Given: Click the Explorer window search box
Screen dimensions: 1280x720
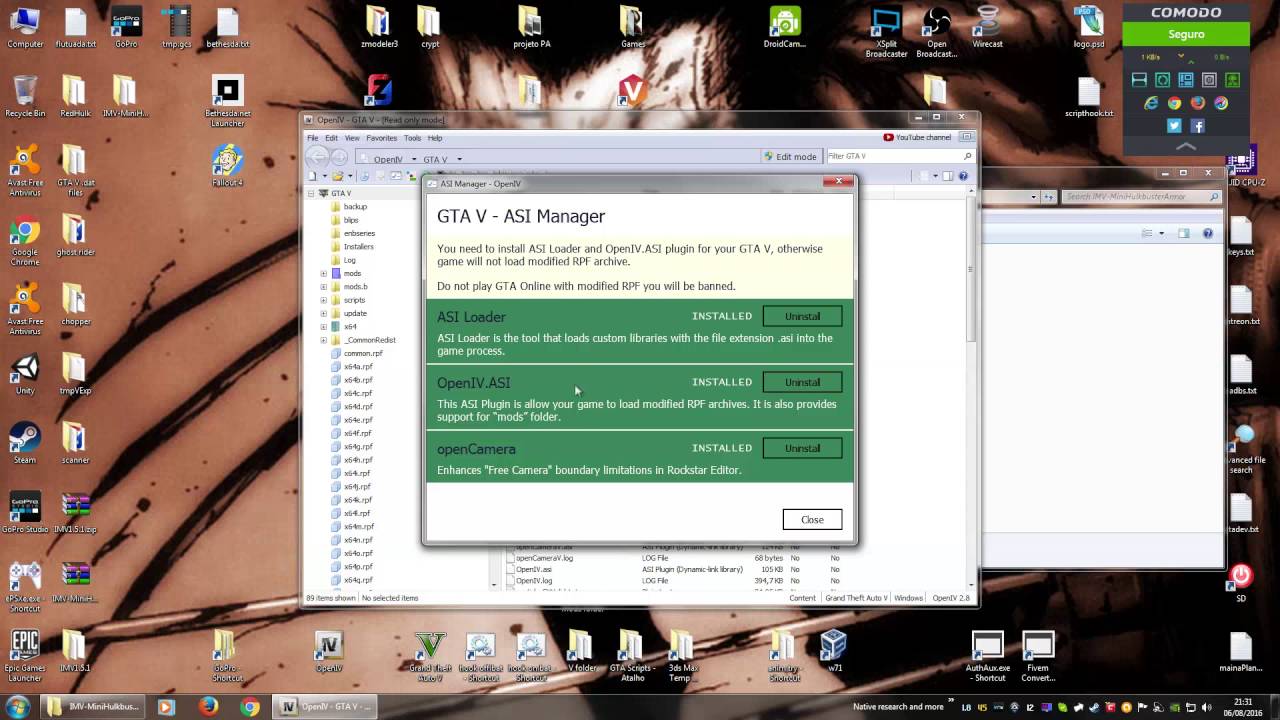Looking at the screenshot, I should coord(1142,197).
